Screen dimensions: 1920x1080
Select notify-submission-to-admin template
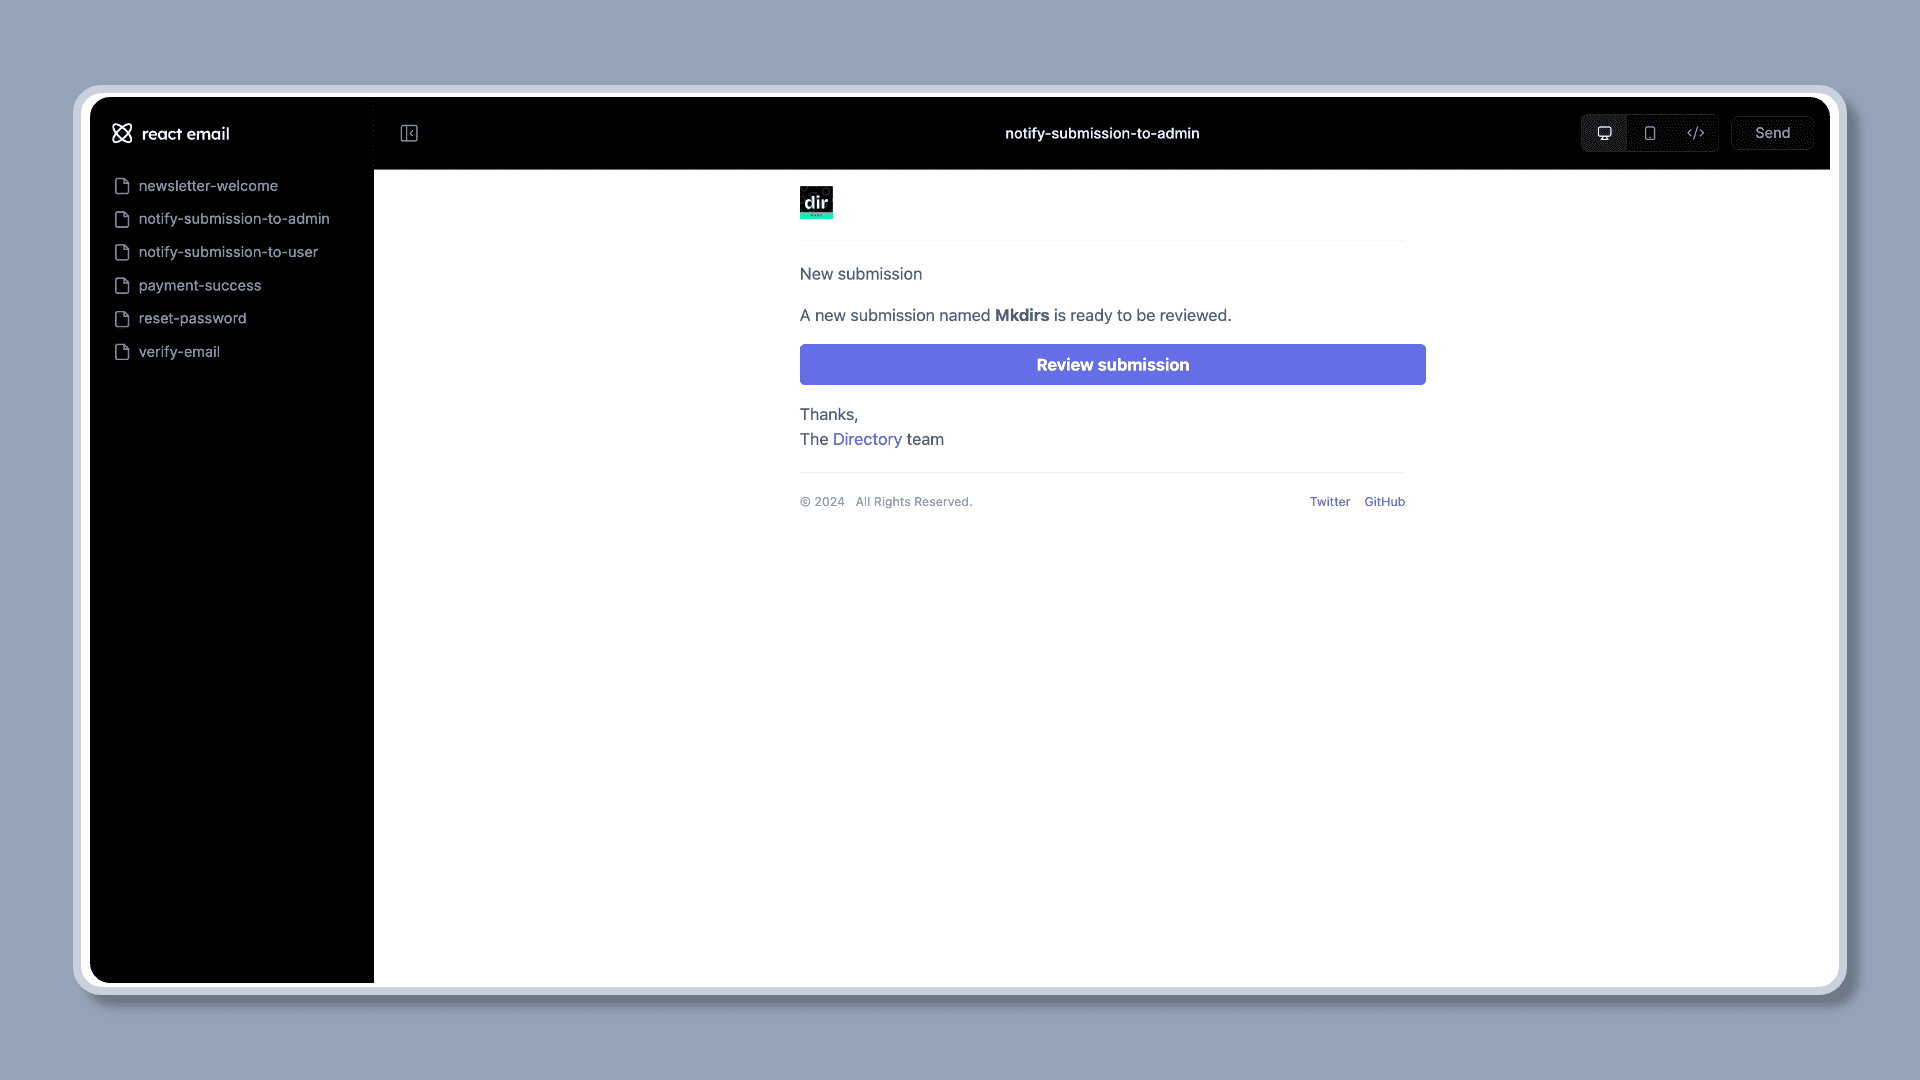pyautogui.click(x=233, y=218)
